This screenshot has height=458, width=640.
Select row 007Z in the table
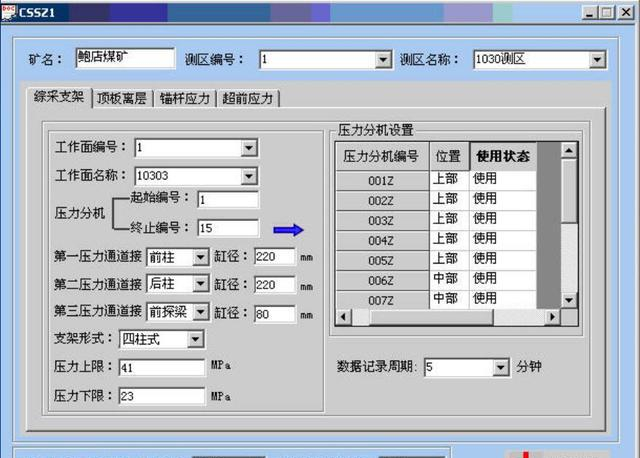click(382, 300)
